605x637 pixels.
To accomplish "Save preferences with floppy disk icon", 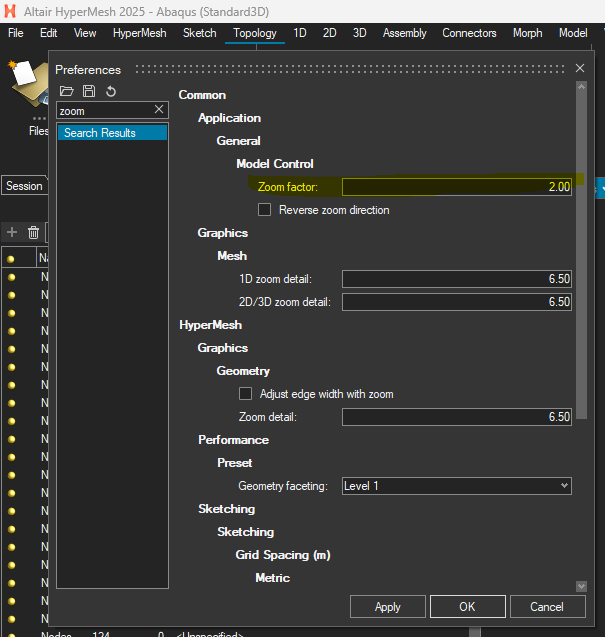I will (89, 91).
